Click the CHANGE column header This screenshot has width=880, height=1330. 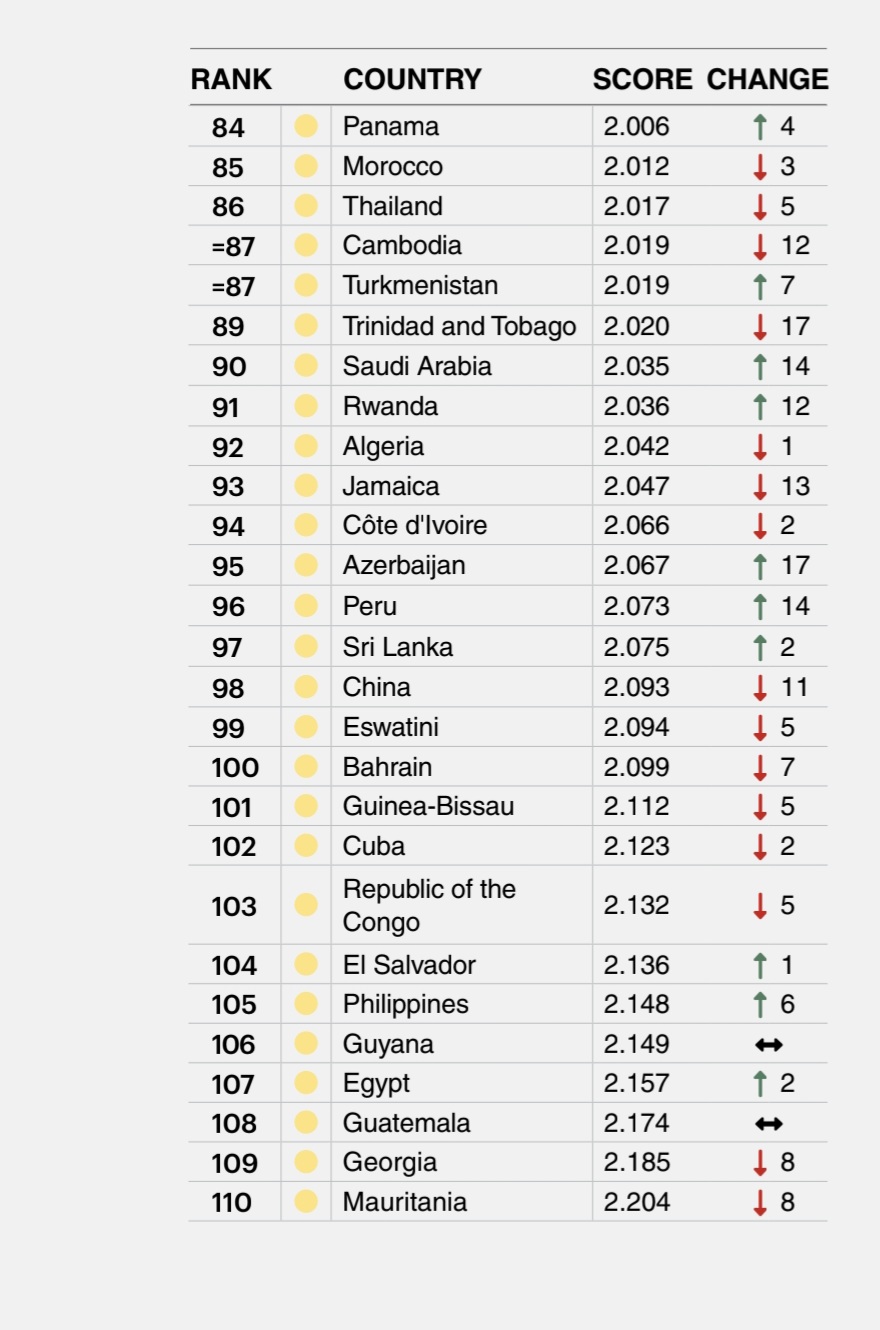[x=768, y=80]
